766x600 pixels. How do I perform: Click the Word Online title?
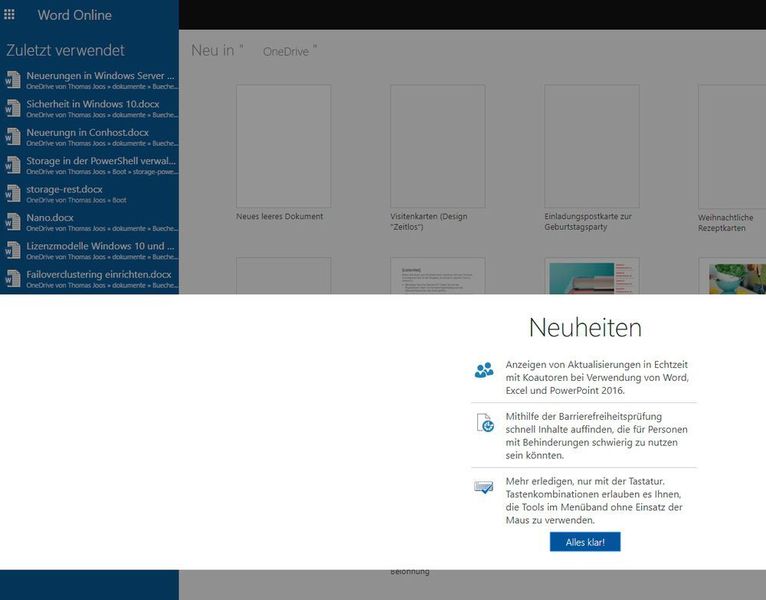click(74, 15)
